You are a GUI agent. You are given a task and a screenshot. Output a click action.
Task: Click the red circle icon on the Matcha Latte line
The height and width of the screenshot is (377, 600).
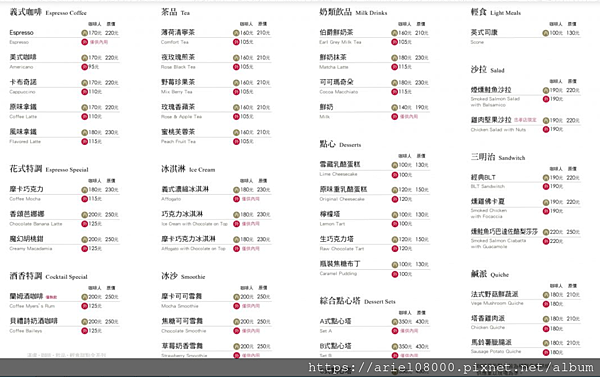click(x=395, y=67)
